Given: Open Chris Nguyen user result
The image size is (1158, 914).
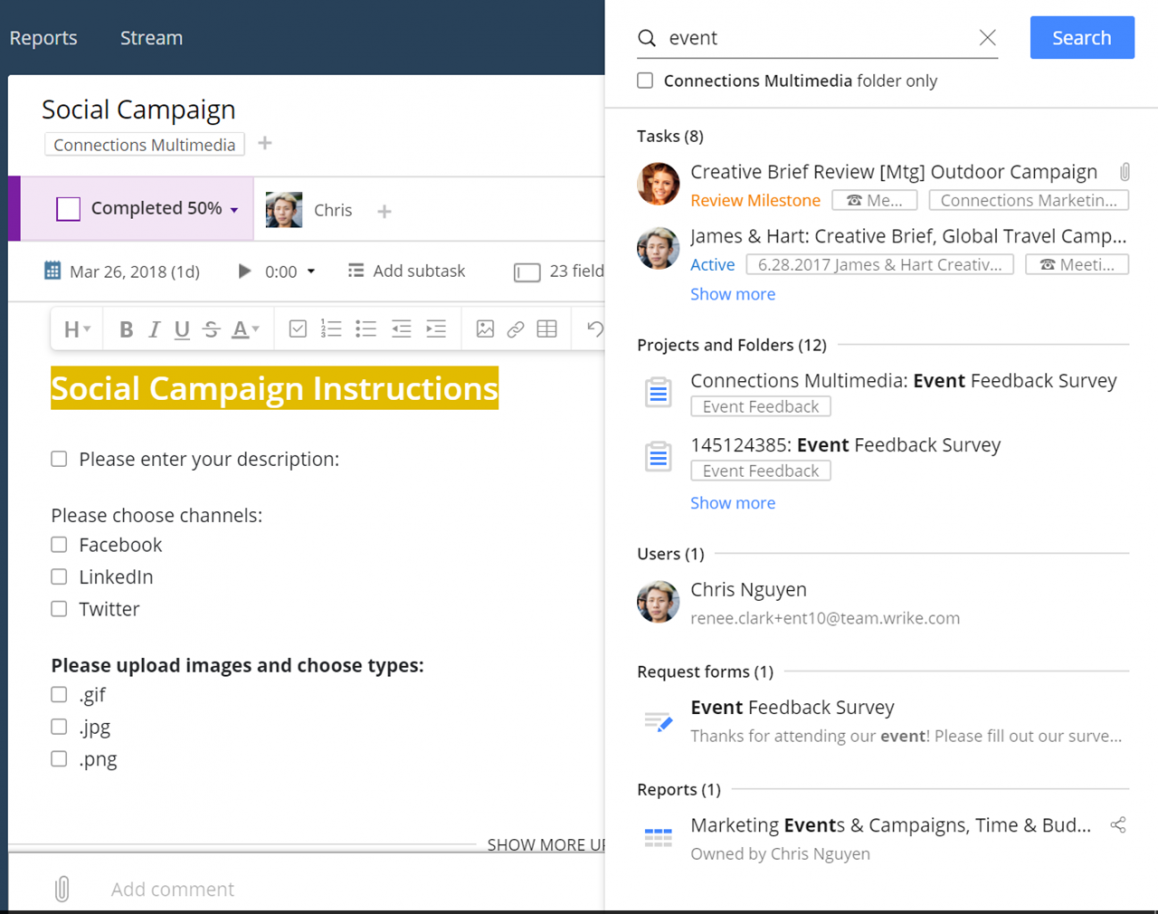Looking at the screenshot, I should (x=749, y=589).
